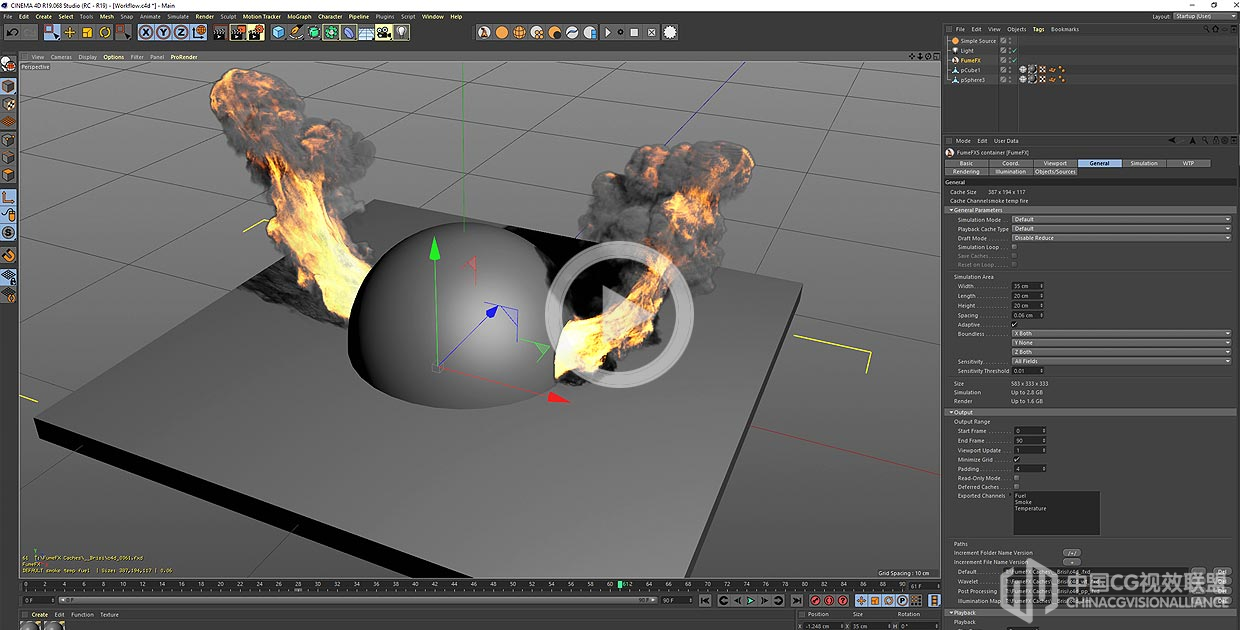Image resolution: width=1240 pixels, height=630 pixels.
Task: Open Edit Render Settings clapperboard icon
Action: coord(255,32)
